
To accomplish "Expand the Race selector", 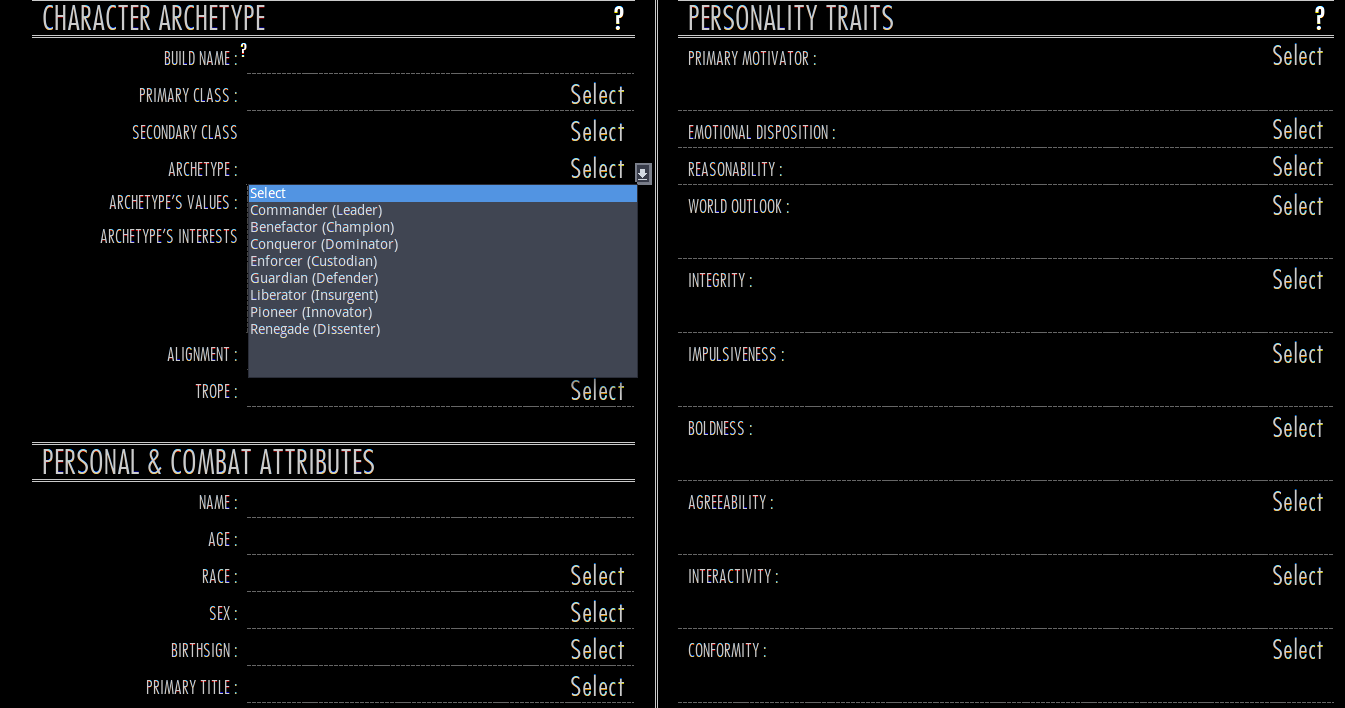I will (x=597, y=576).
